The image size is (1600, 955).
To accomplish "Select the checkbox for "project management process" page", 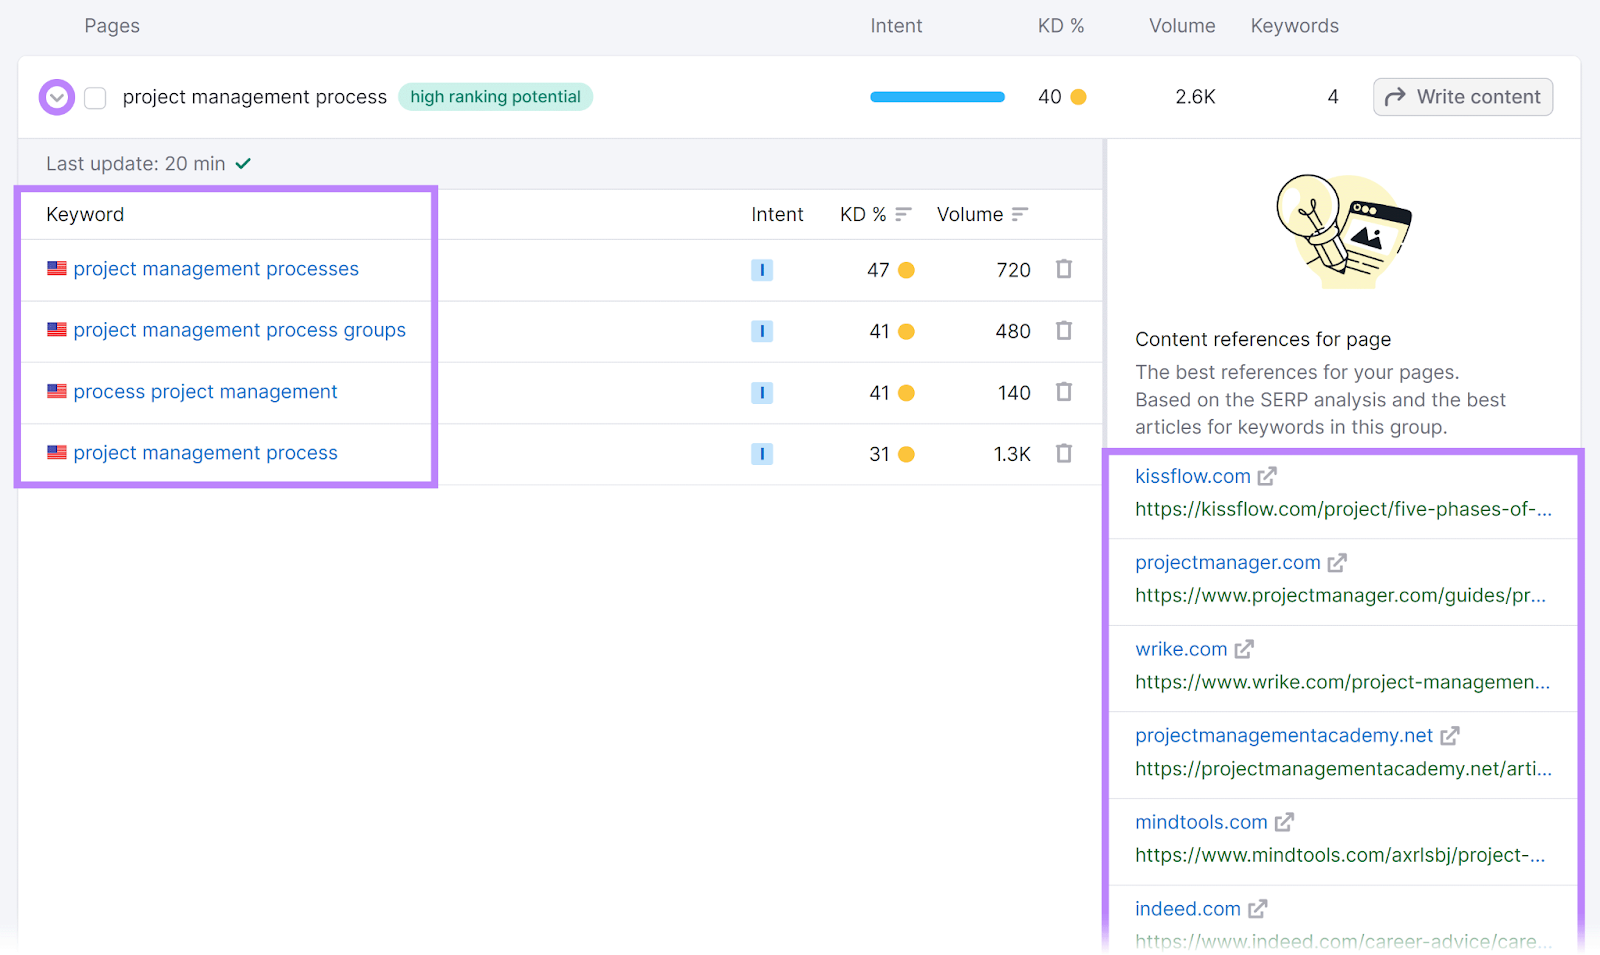I will pos(94,97).
